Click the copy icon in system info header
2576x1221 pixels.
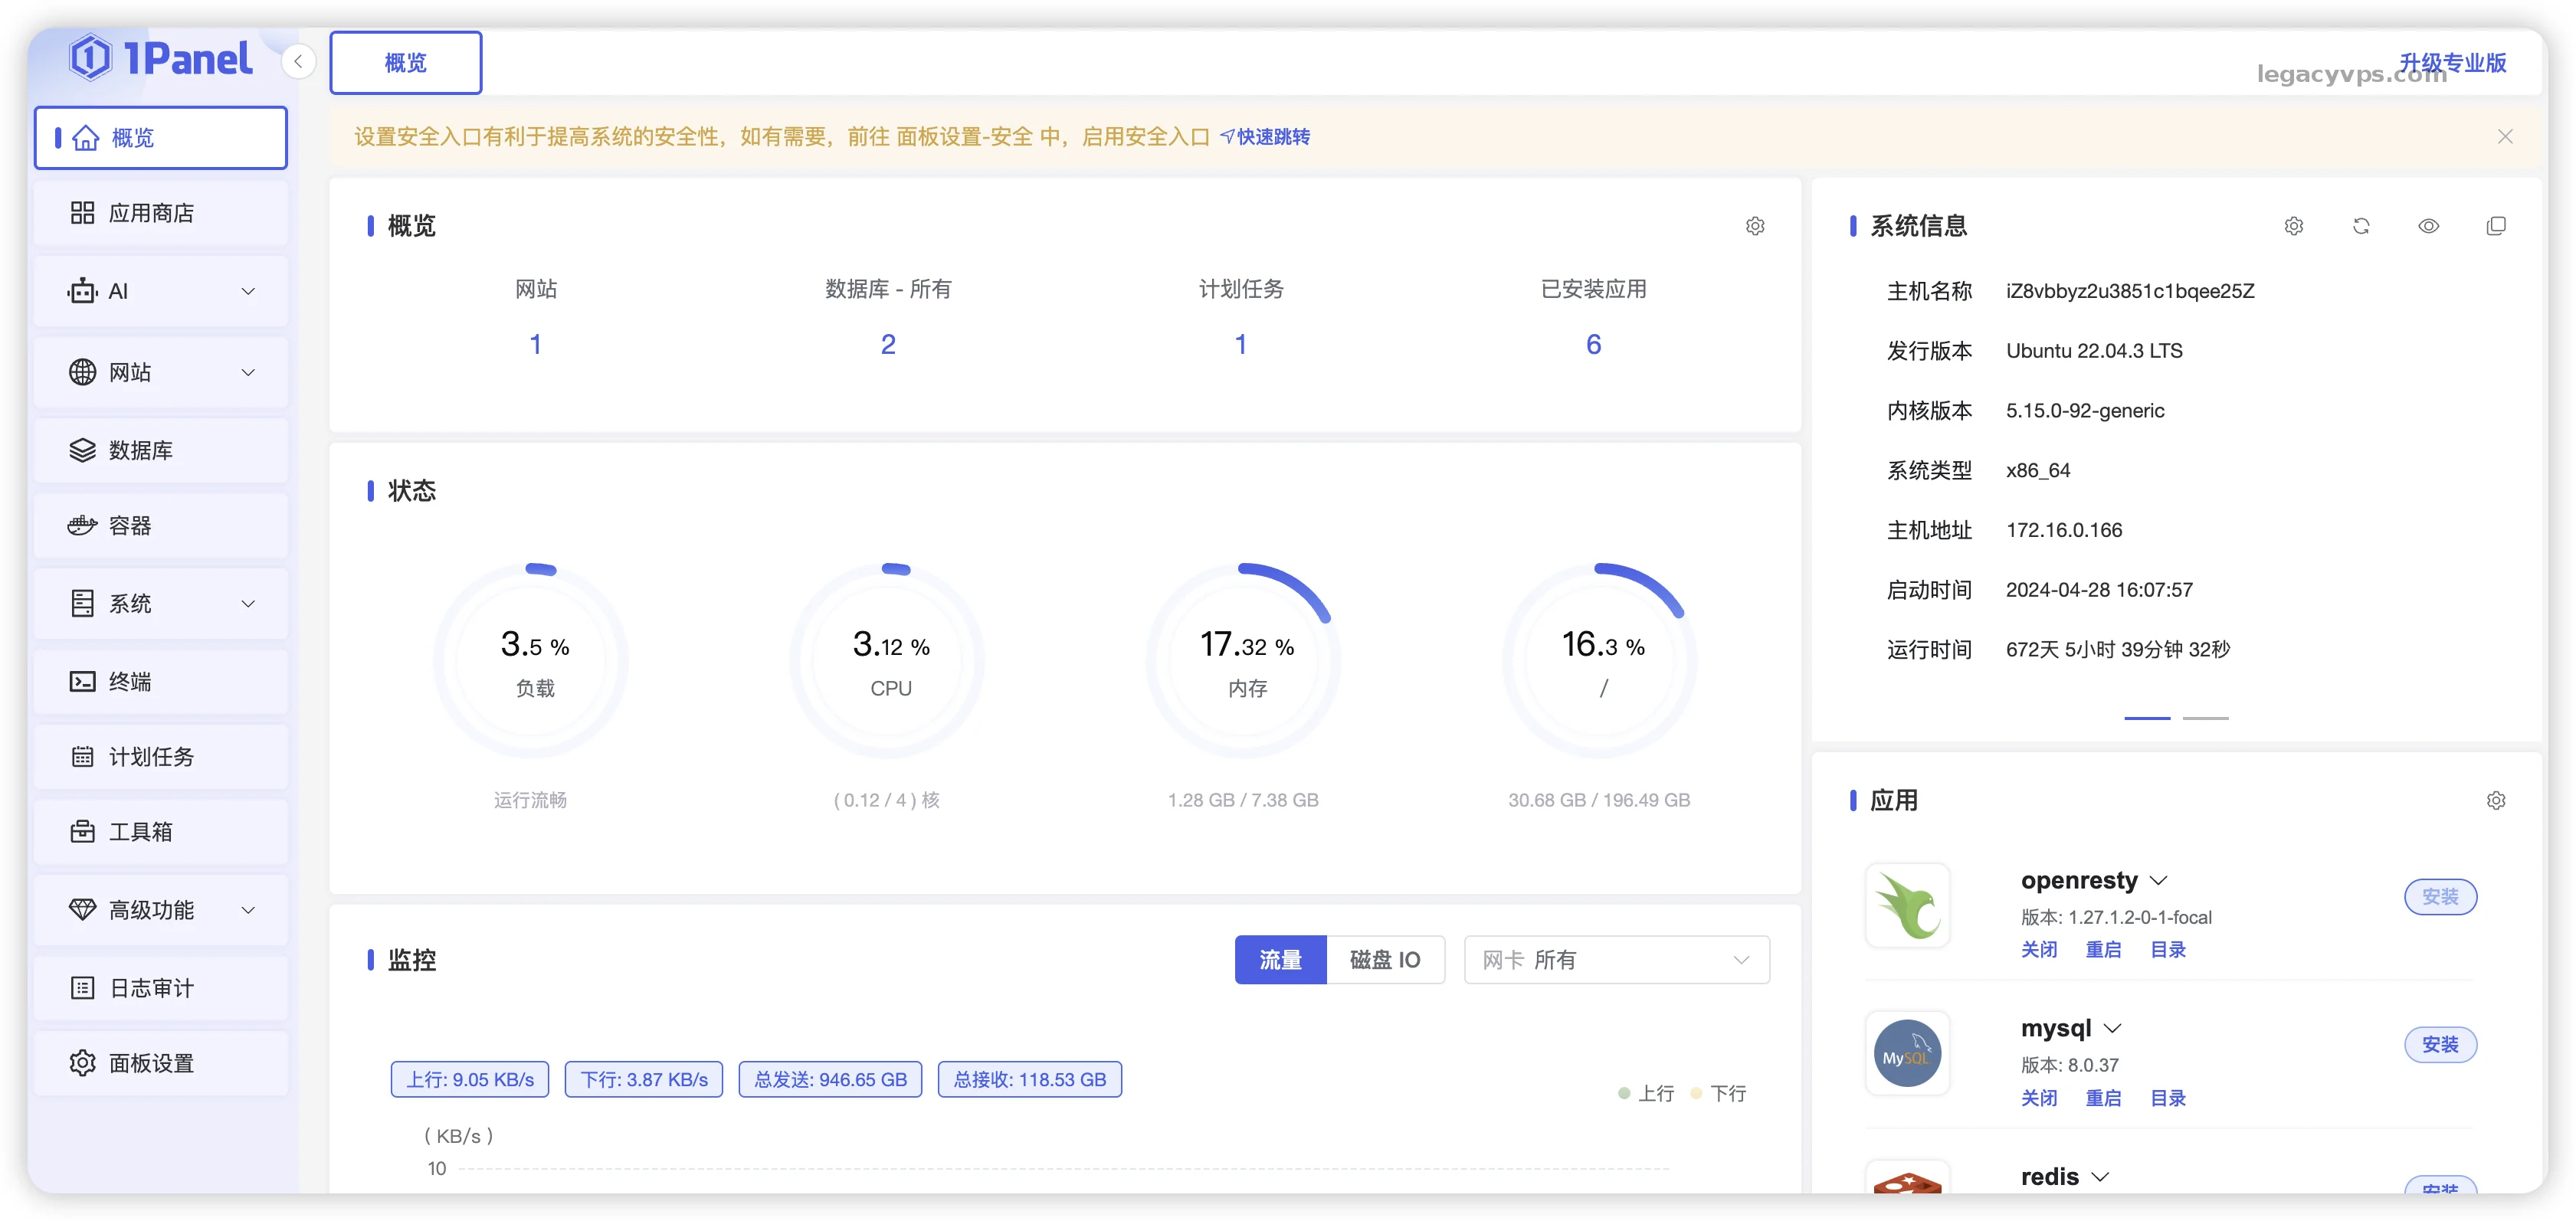[x=2496, y=226]
